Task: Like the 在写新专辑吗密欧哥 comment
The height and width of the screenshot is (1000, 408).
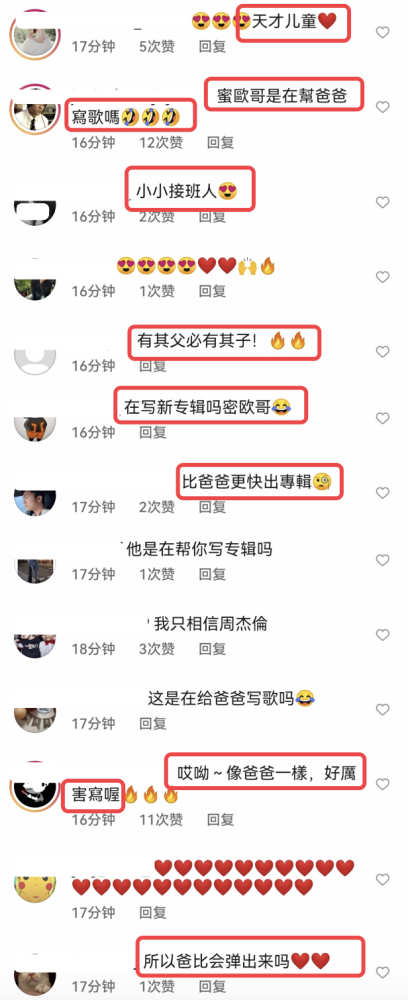Action: (x=382, y=418)
